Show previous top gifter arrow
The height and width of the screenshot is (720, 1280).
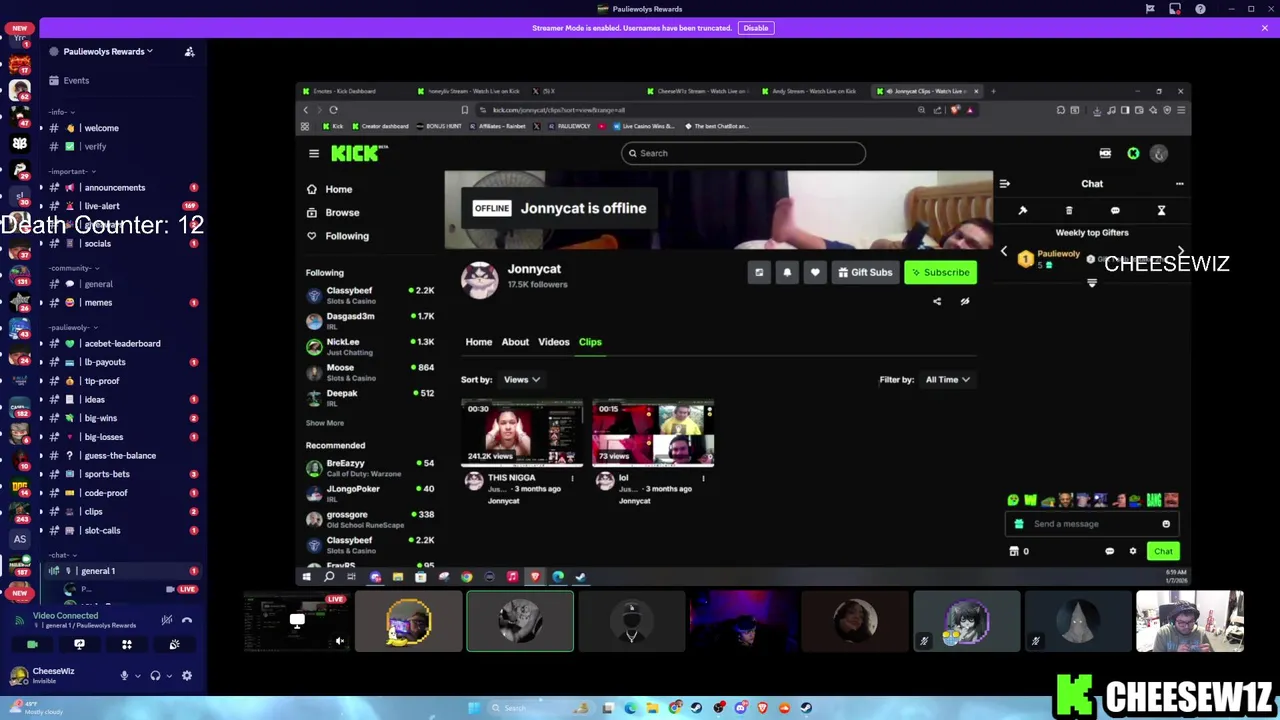point(1004,252)
